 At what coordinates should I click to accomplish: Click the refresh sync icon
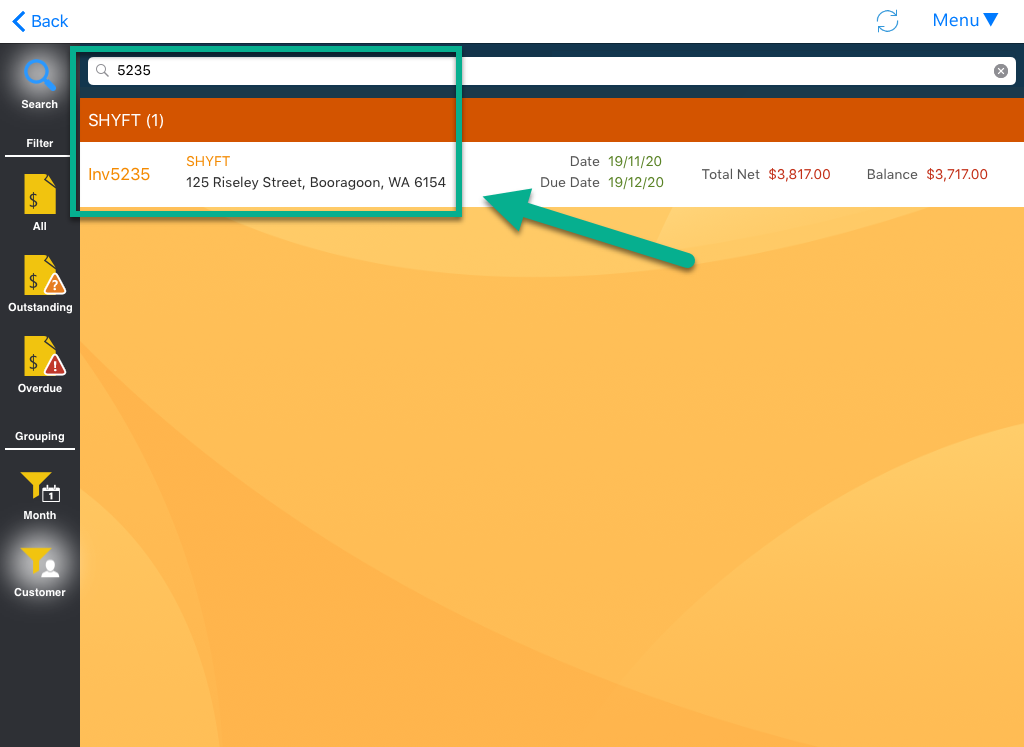[x=887, y=21]
